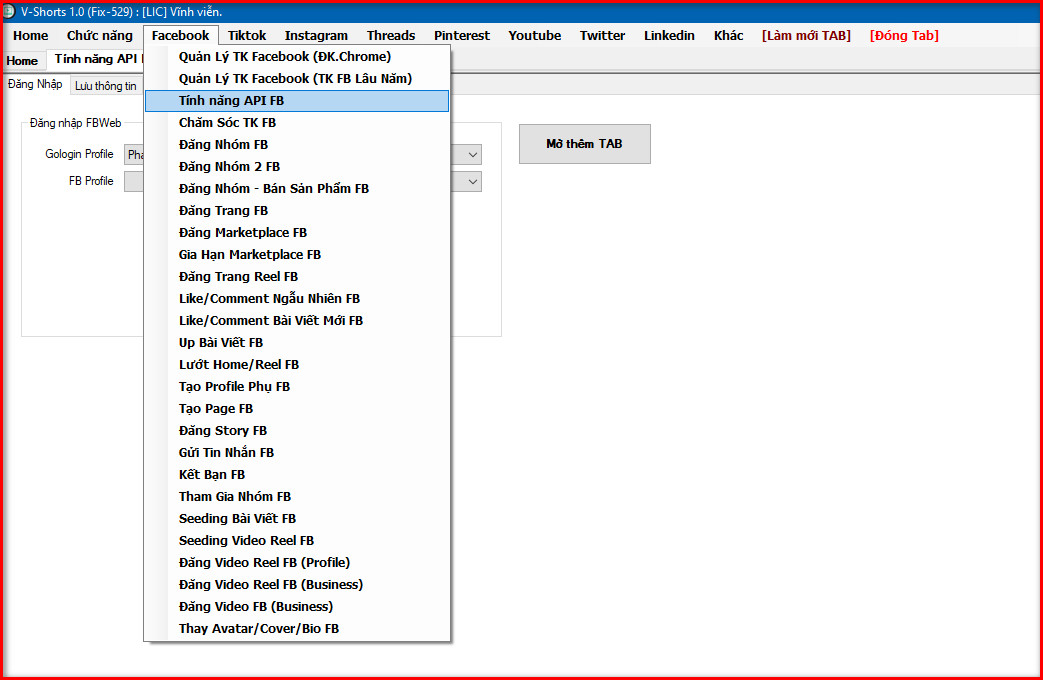Select Gửi Tin Nhắn FB
The height and width of the screenshot is (680, 1043).
pyautogui.click(x=297, y=452)
